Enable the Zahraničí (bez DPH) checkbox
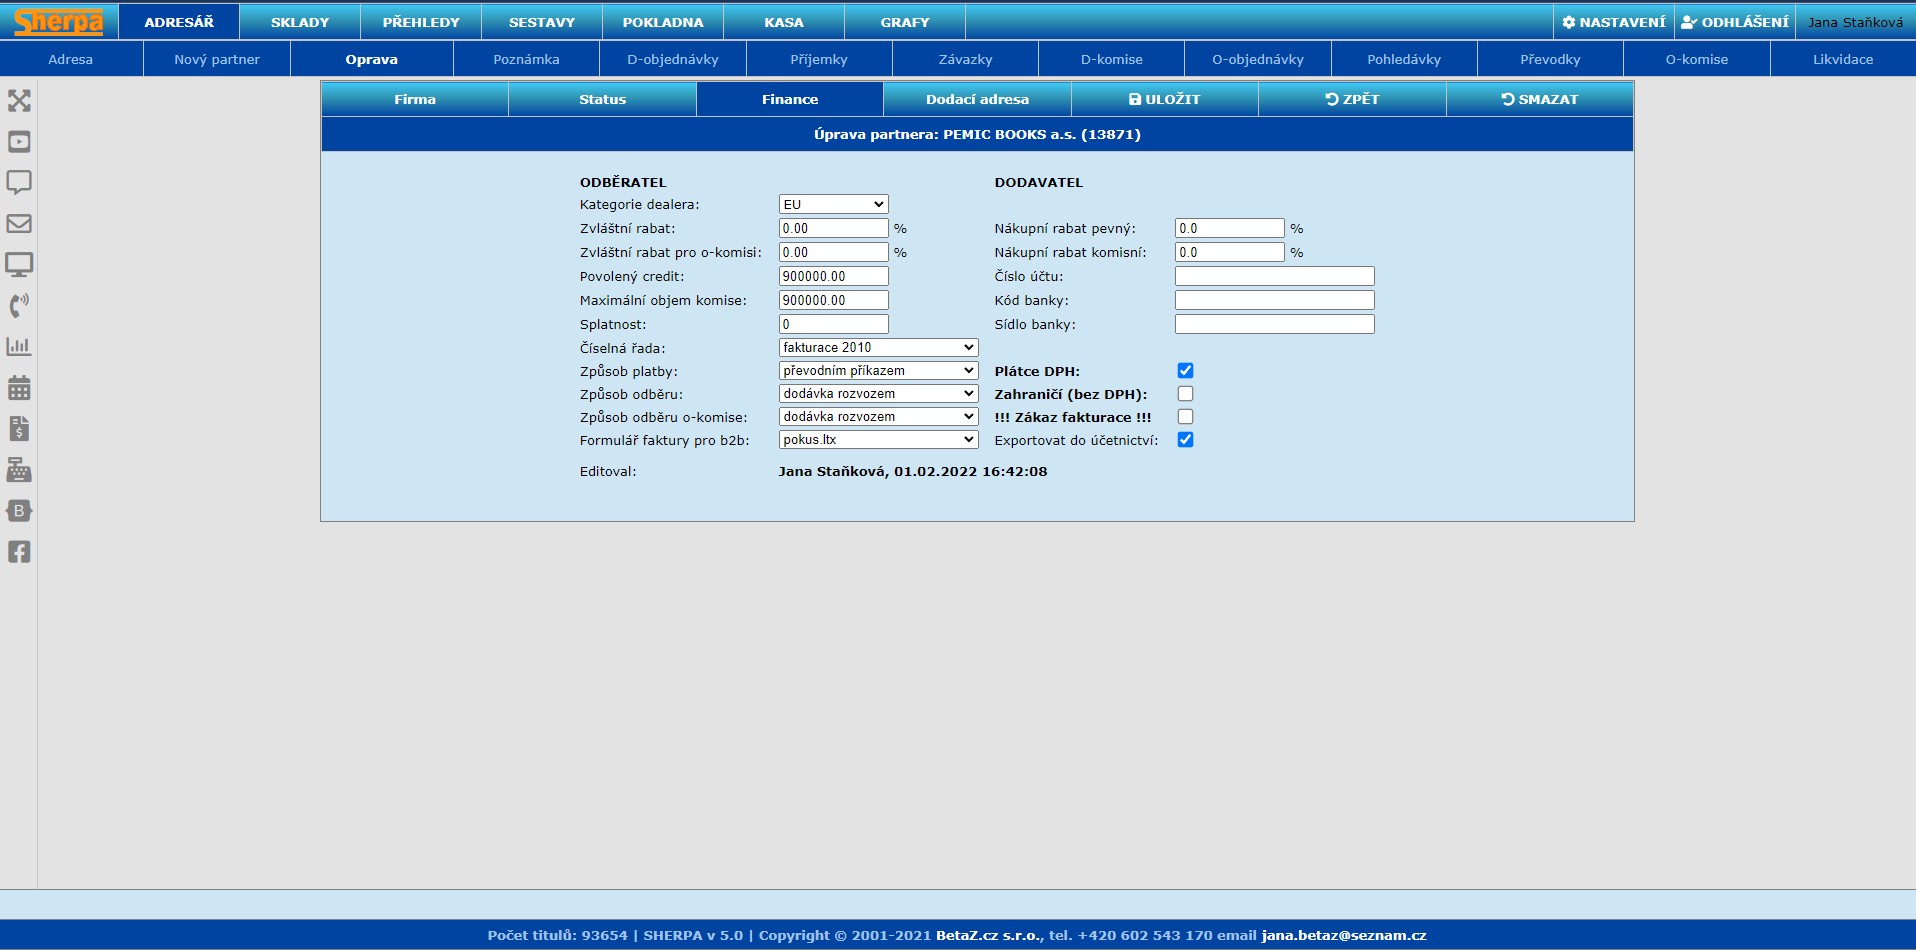Image resolution: width=1916 pixels, height=950 pixels. (1185, 394)
